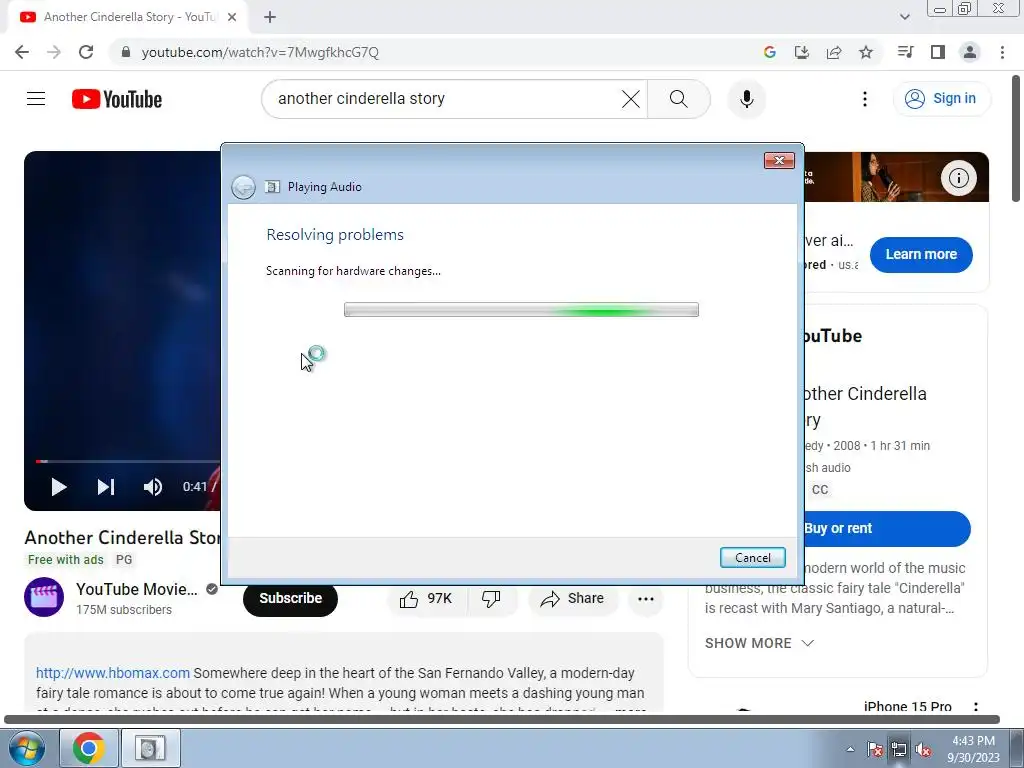Open network tray icon
The image size is (1024, 768).
[x=899, y=750]
